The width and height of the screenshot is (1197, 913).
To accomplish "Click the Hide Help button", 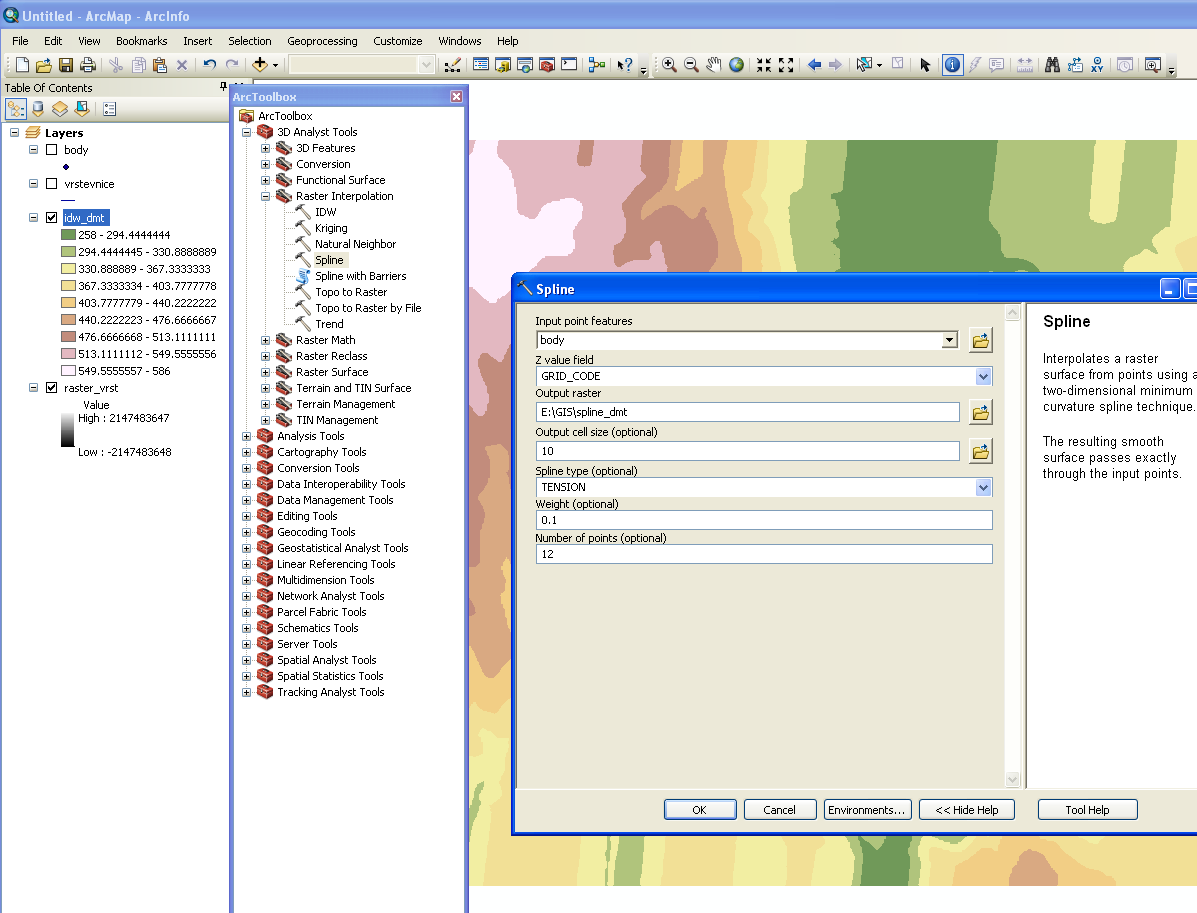I will point(966,810).
